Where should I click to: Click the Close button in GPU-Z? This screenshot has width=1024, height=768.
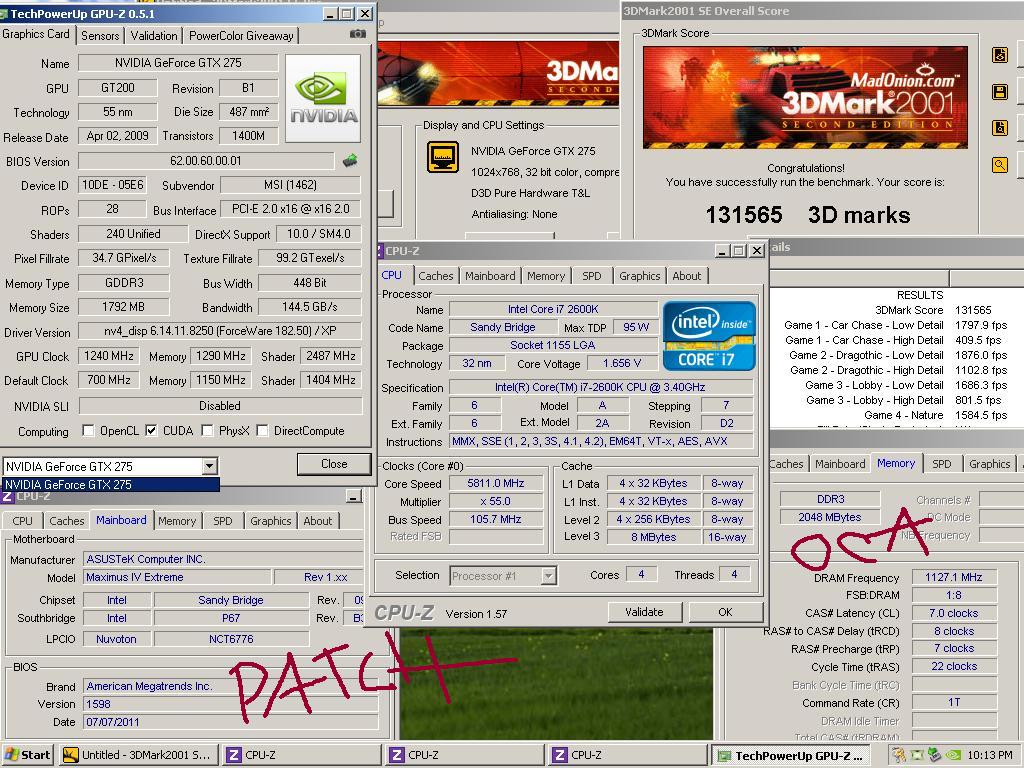pos(334,464)
